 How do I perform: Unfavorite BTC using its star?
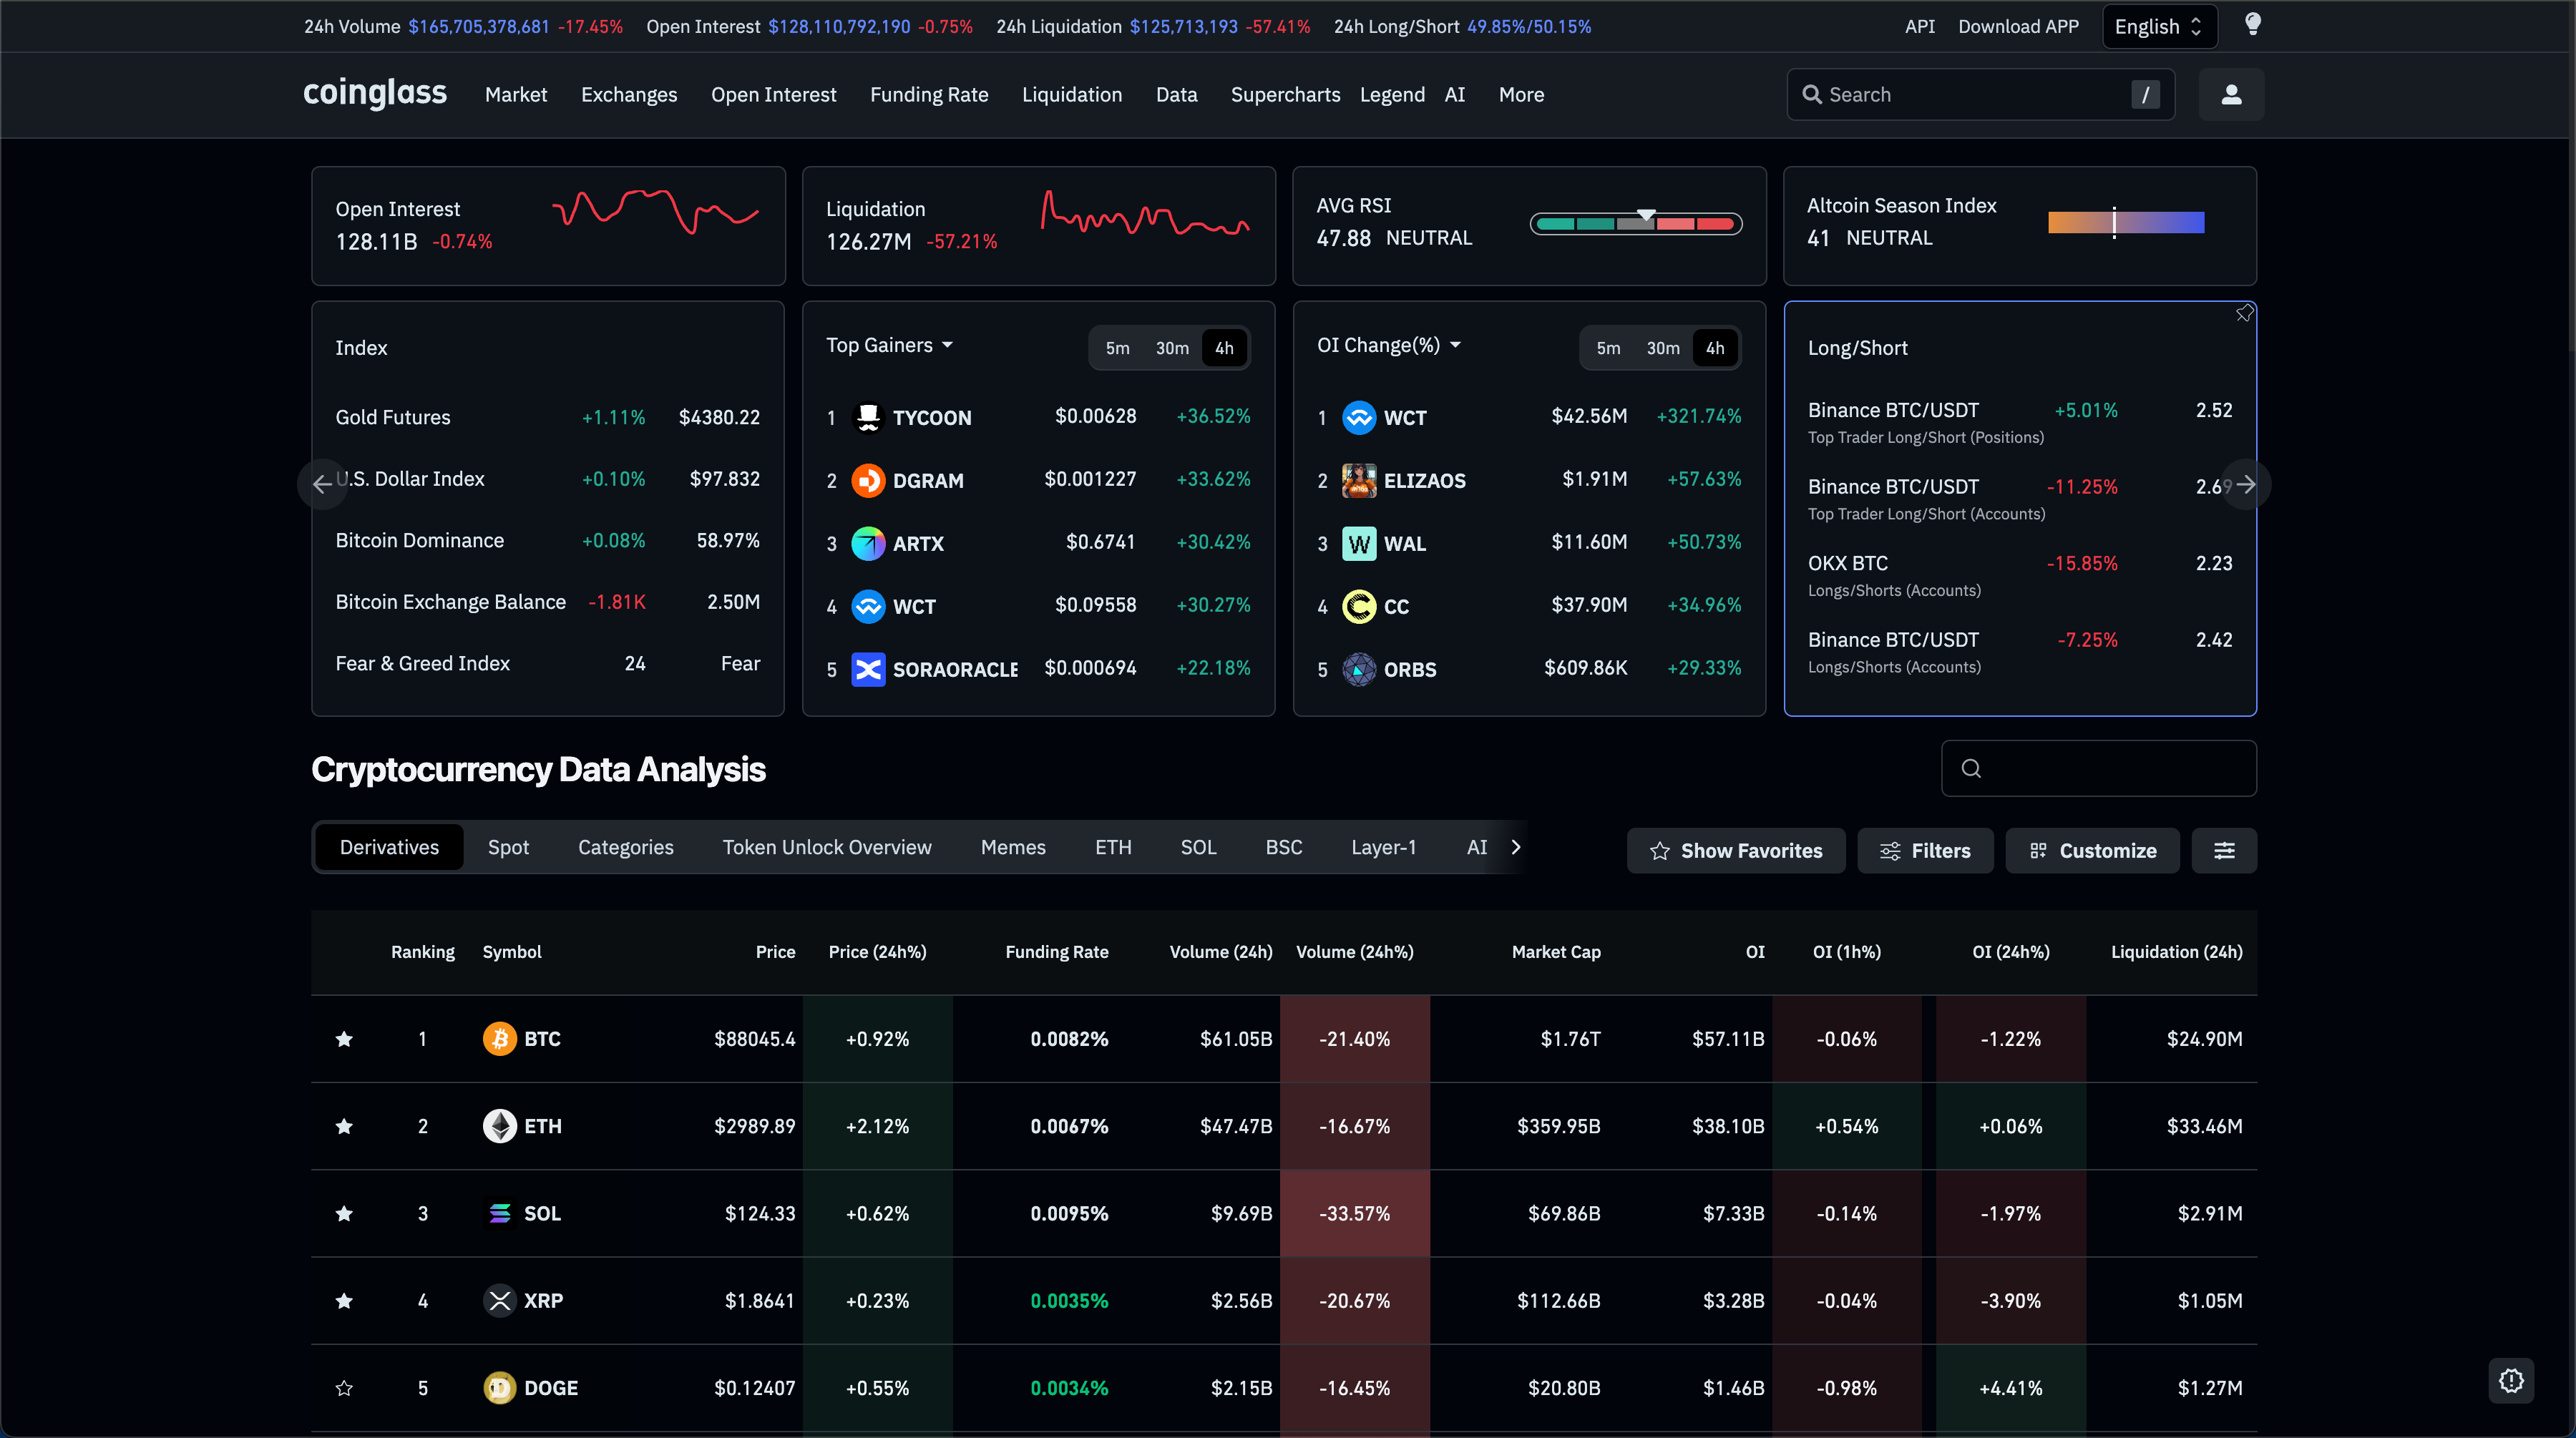coord(344,1039)
